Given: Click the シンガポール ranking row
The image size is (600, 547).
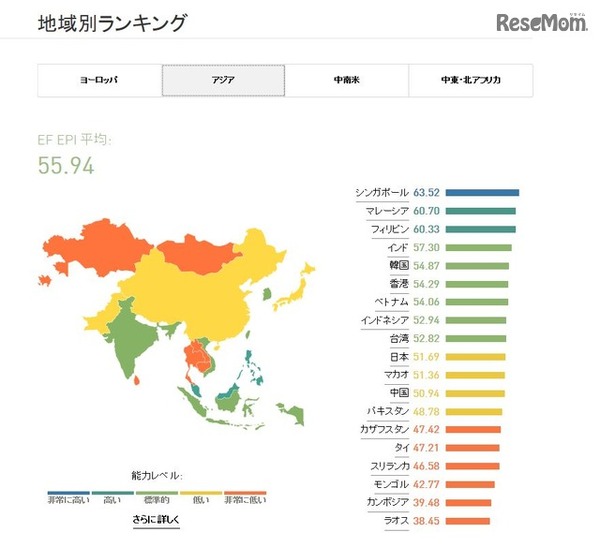Looking at the screenshot, I should point(437,193).
